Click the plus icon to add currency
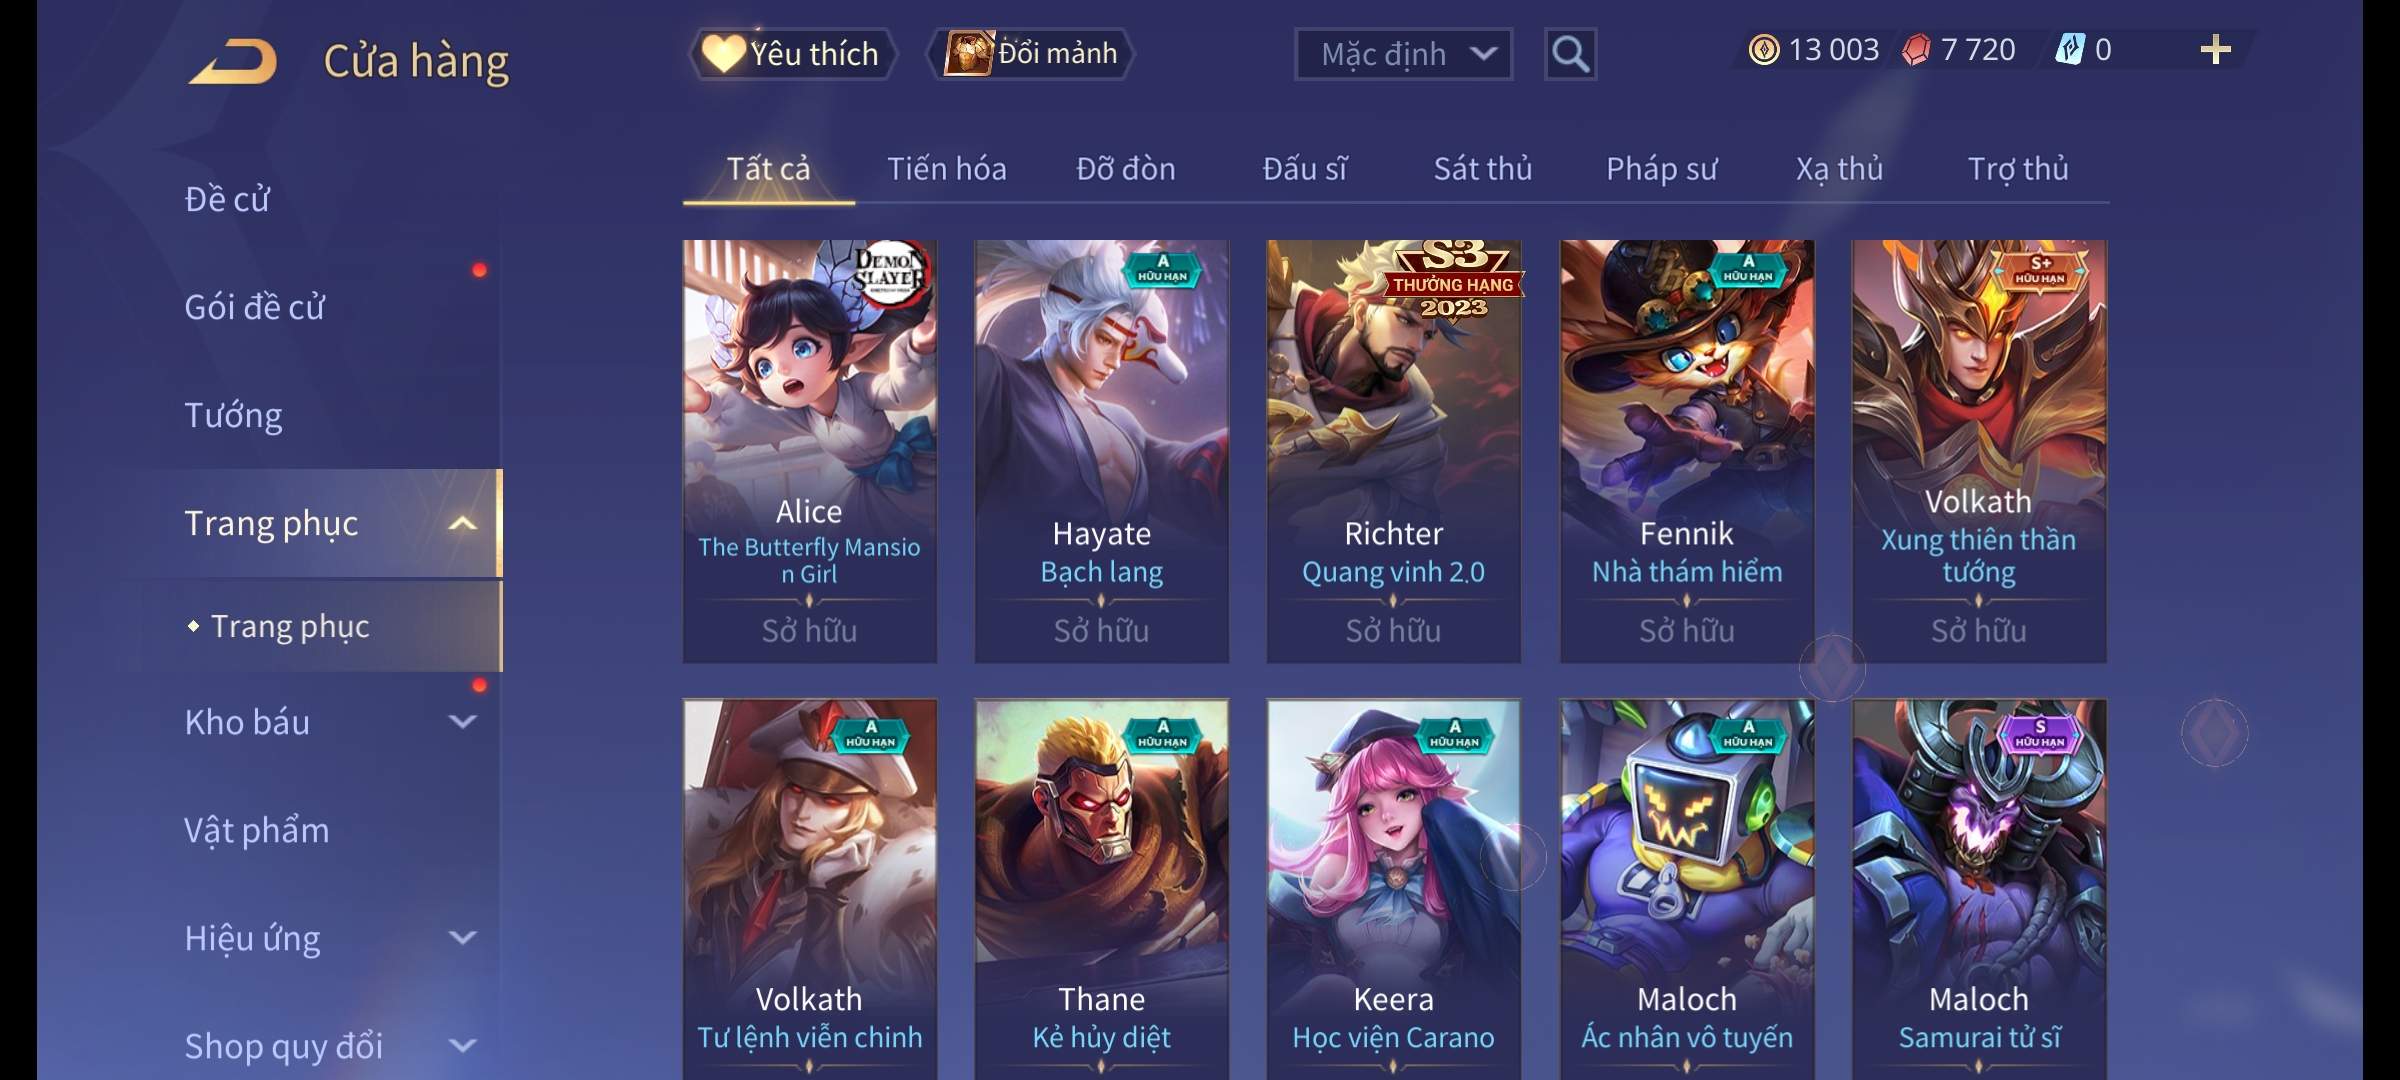 pos(2216,50)
